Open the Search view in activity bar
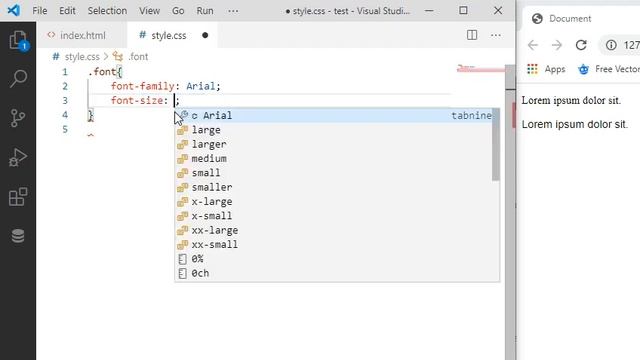 pyautogui.click(x=18, y=78)
